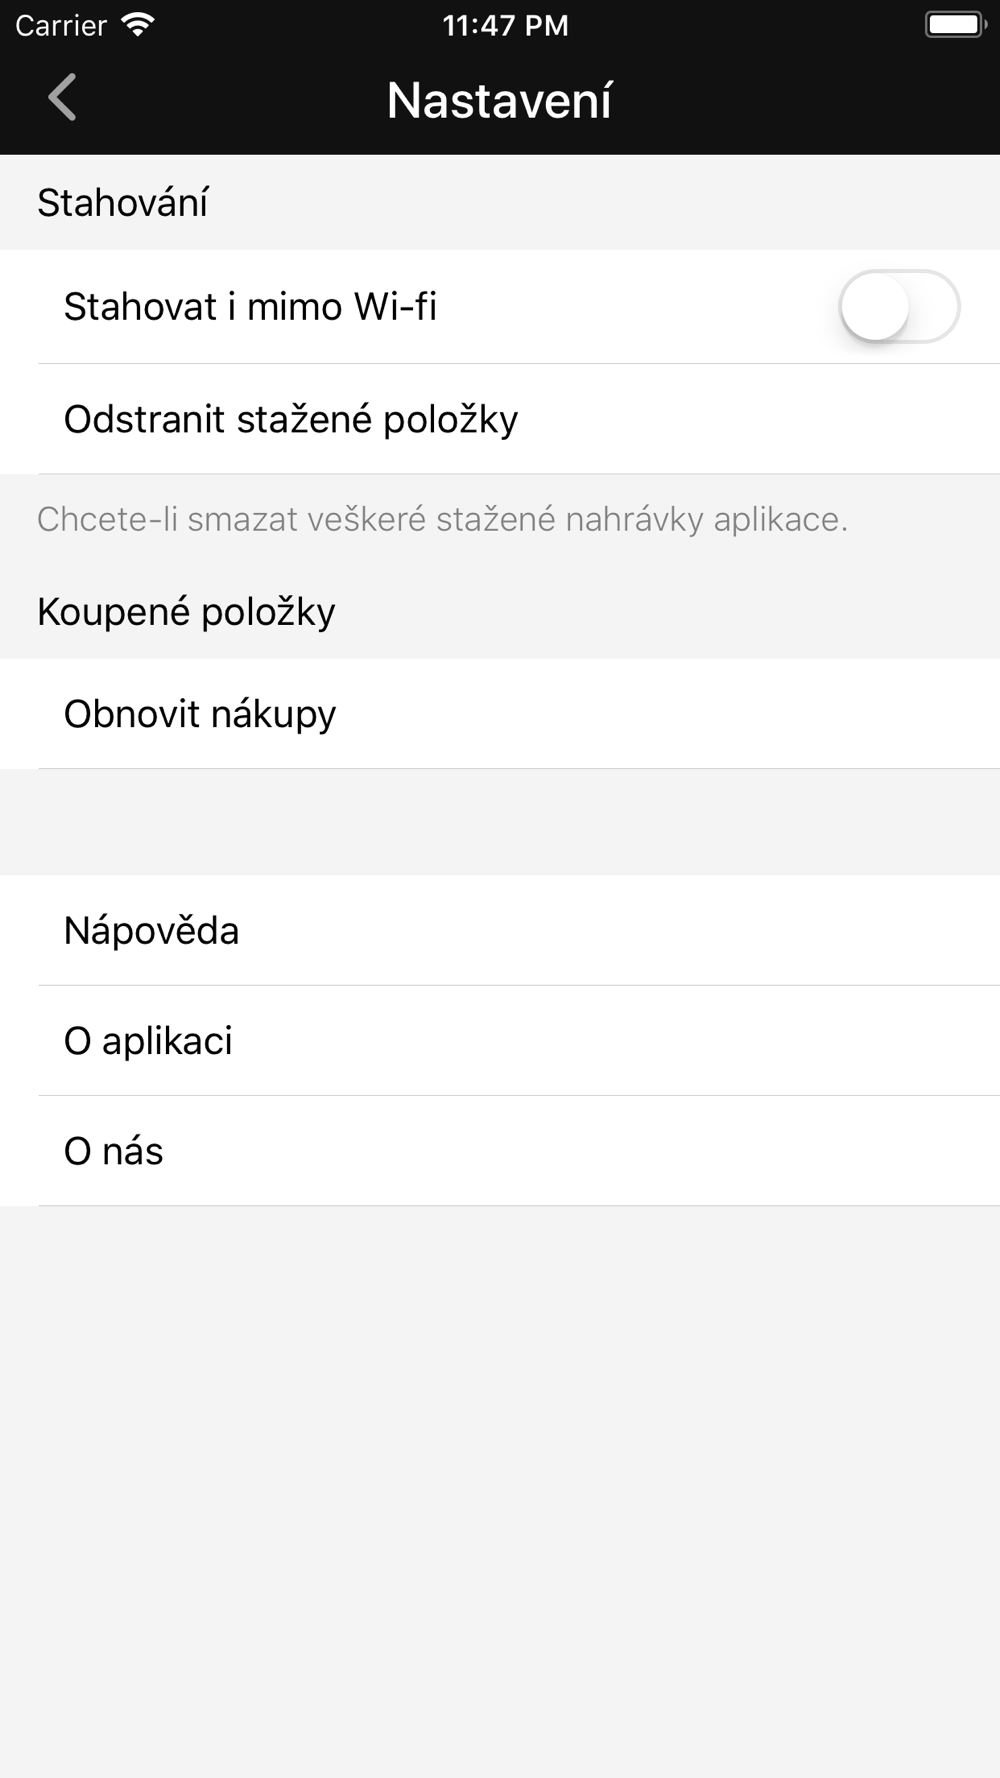Tap gray spacer above Nápověda row
This screenshot has height=1778, width=1000.
pyautogui.click(x=500, y=822)
